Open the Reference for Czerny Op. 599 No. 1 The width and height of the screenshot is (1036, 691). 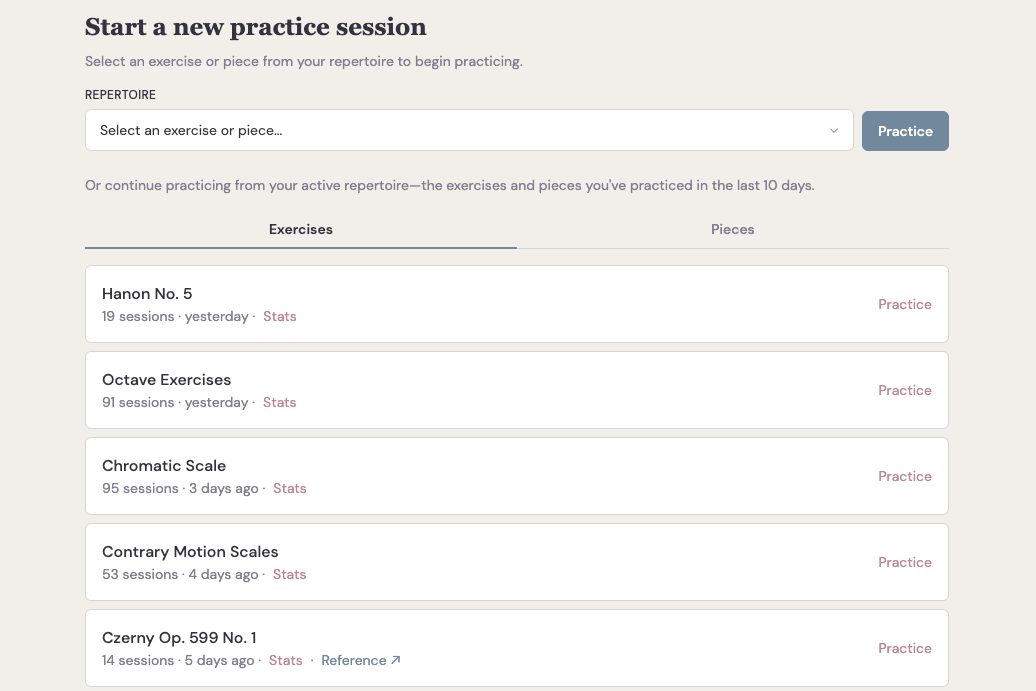pos(354,660)
